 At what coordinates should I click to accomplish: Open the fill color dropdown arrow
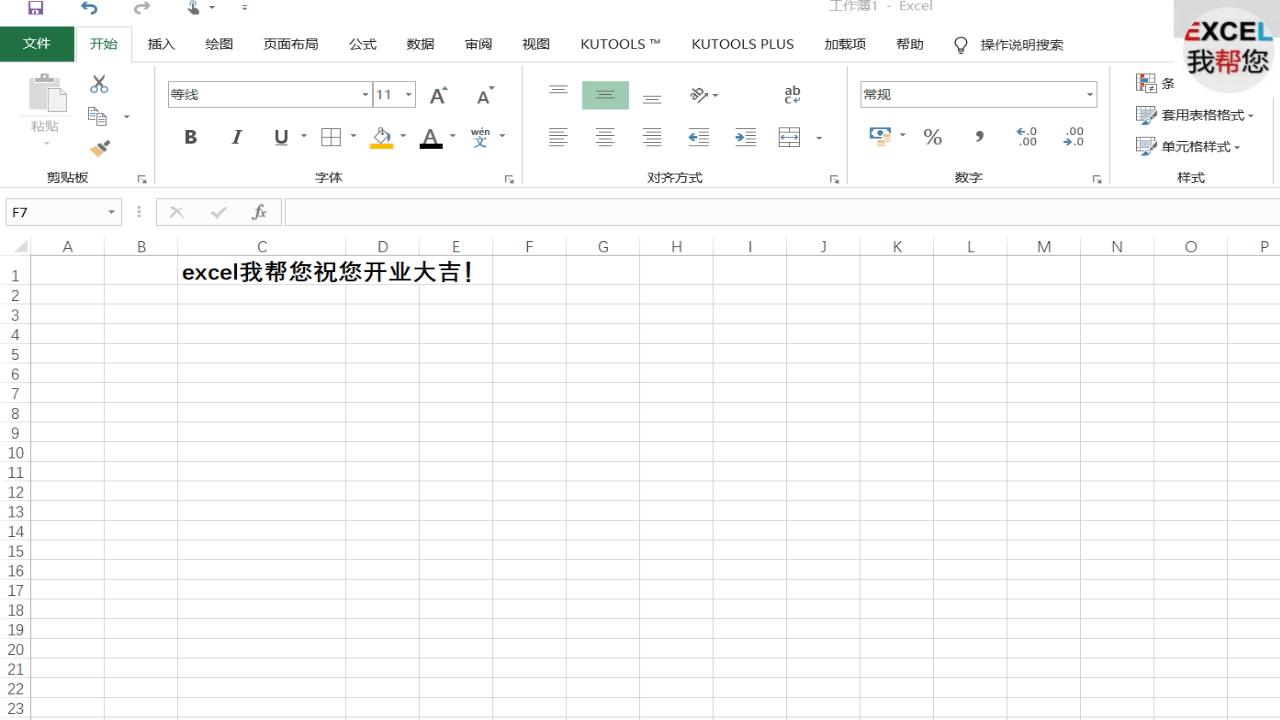[x=403, y=137]
